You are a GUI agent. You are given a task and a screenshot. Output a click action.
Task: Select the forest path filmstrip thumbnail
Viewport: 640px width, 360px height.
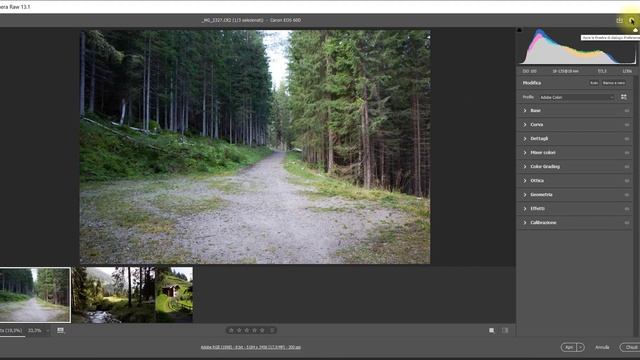click(x=35, y=295)
